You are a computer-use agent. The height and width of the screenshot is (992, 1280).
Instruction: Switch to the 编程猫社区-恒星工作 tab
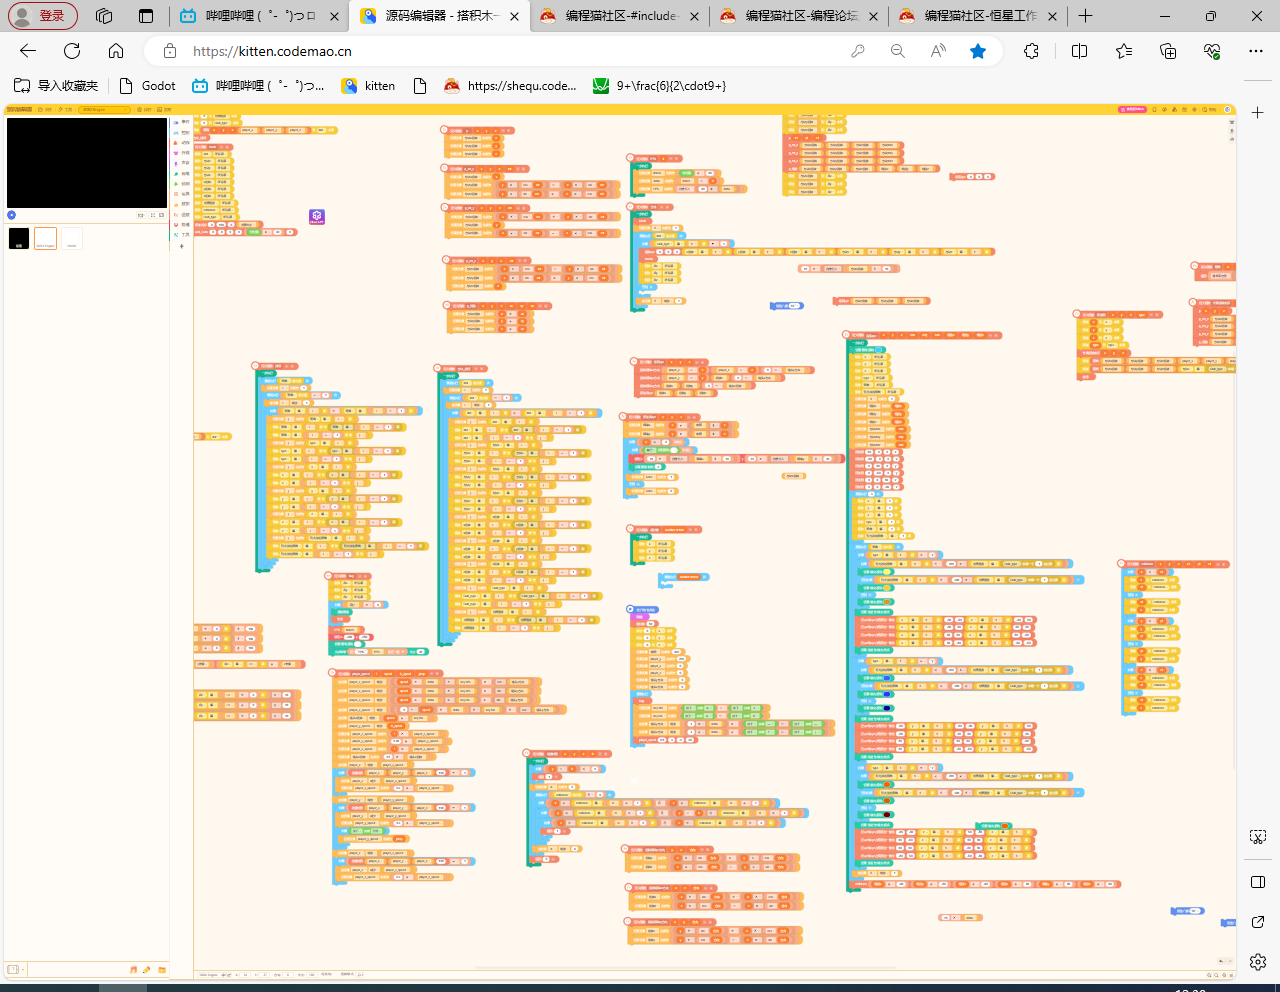(x=978, y=16)
